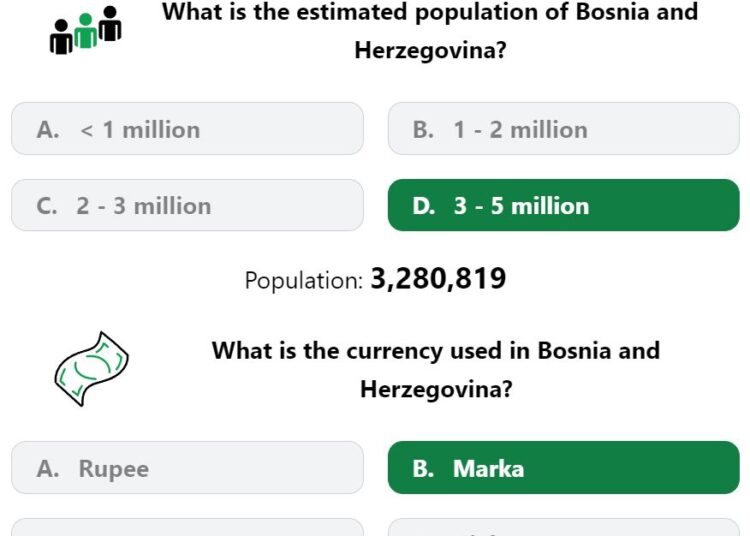Select answer B. 1 - 2 million
Screen dimensions: 750x536
coord(563,129)
